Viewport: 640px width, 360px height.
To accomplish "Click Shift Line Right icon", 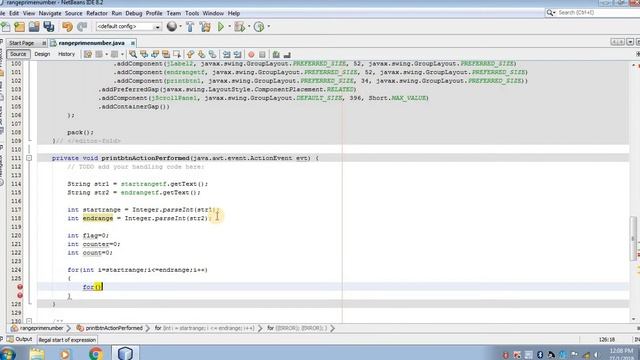I will click(x=238, y=54).
